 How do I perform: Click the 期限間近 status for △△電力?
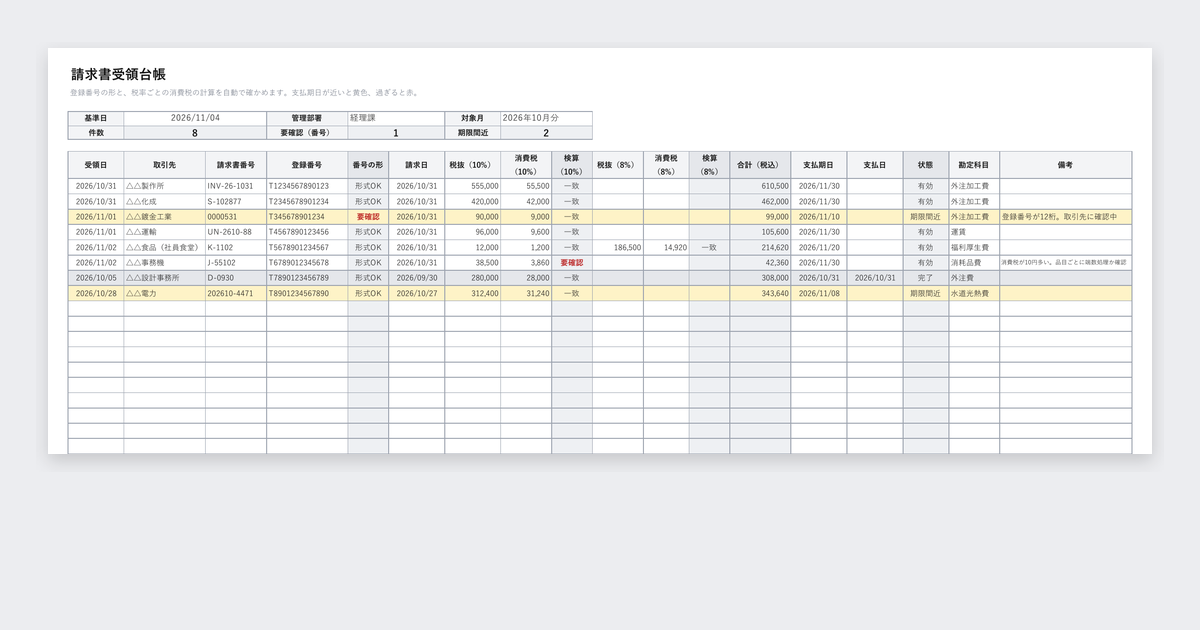[926, 293]
